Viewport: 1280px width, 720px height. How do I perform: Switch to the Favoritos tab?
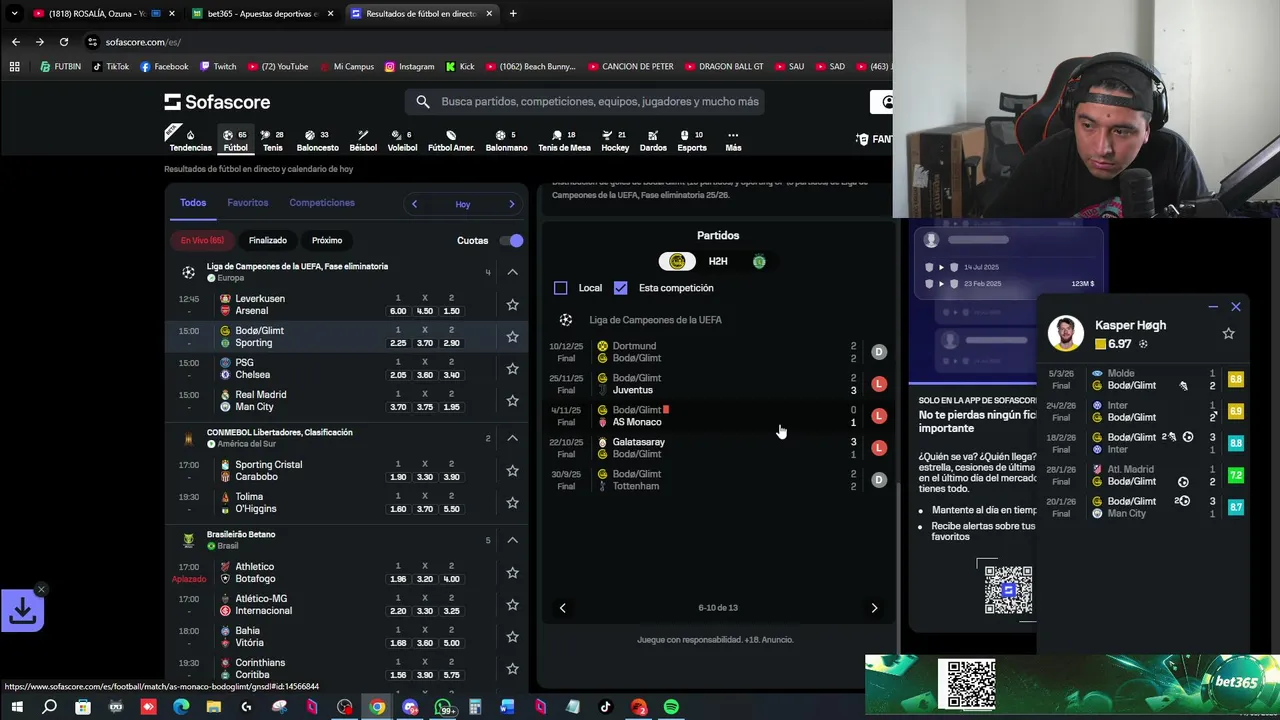click(248, 203)
